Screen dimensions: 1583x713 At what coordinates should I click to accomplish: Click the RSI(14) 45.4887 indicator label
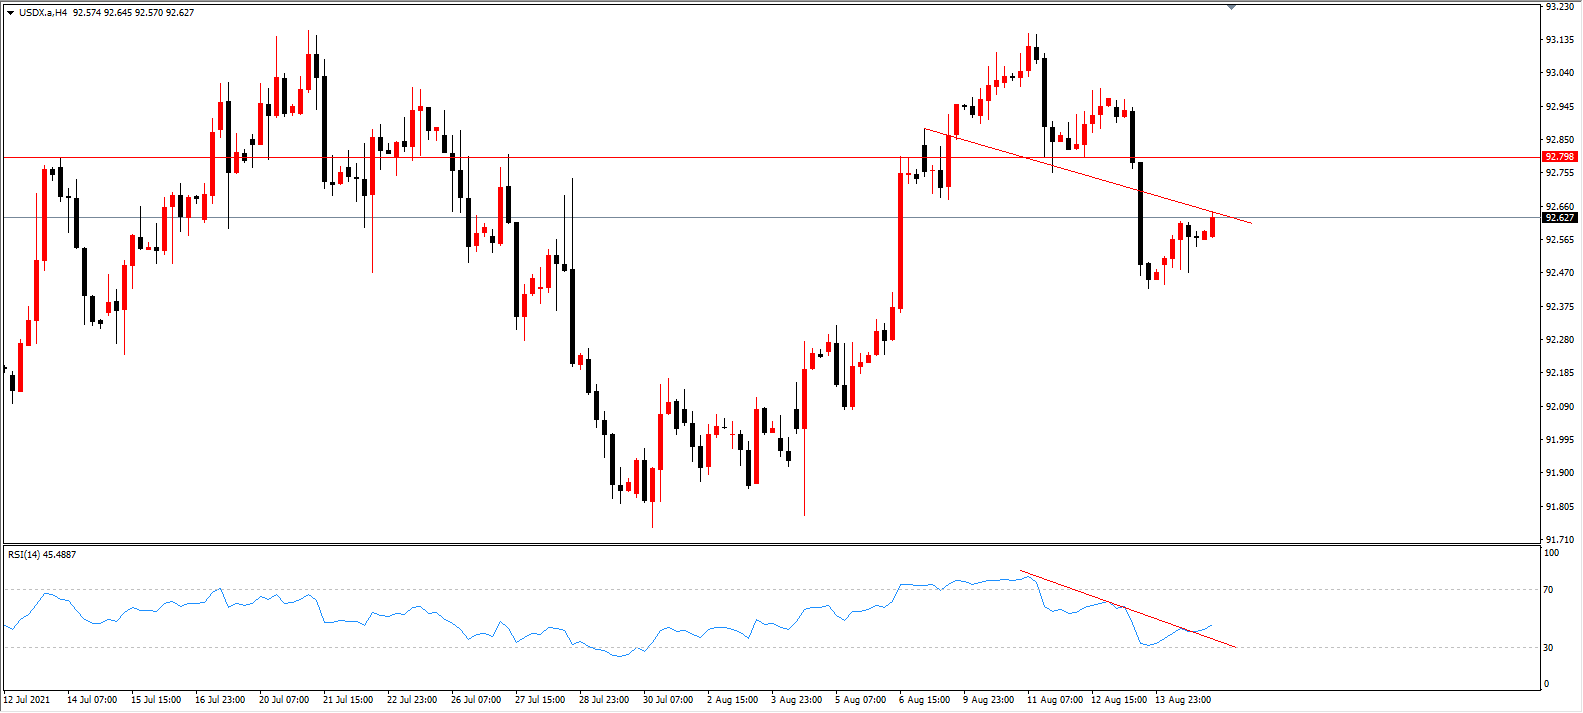click(x=42, y=554)
